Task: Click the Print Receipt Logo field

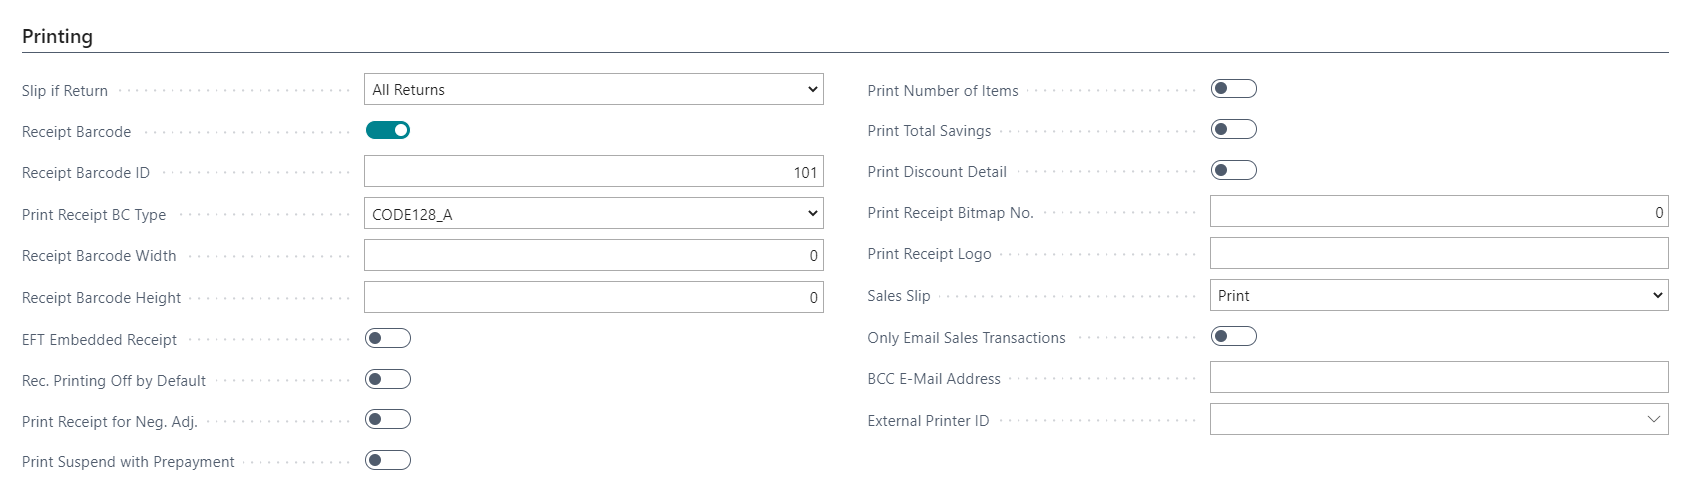Action: click(1438, 253)
